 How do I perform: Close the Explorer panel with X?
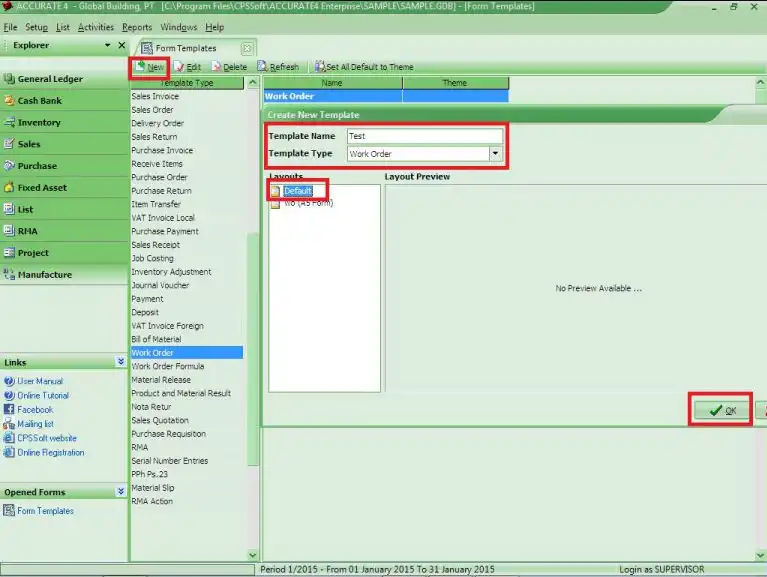pos(122,45)
